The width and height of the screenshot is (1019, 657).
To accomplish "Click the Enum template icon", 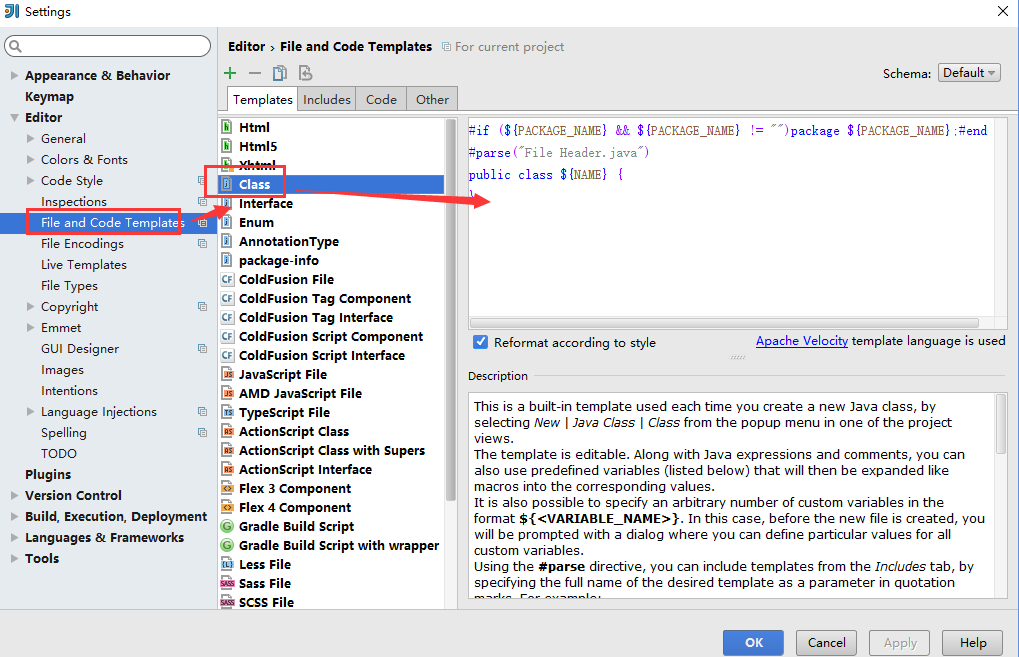I will (x=227, y=222).
